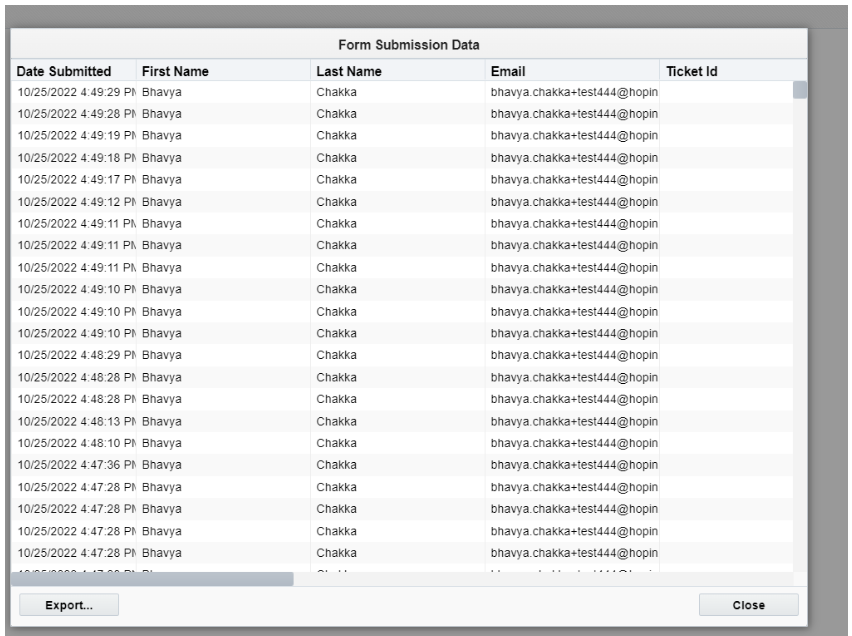Click Chakka in the 4:47:36 PM row
Image resolution: width=852 pixels, height=636 pixels.
pyautogui.click(x=336, y=465)
